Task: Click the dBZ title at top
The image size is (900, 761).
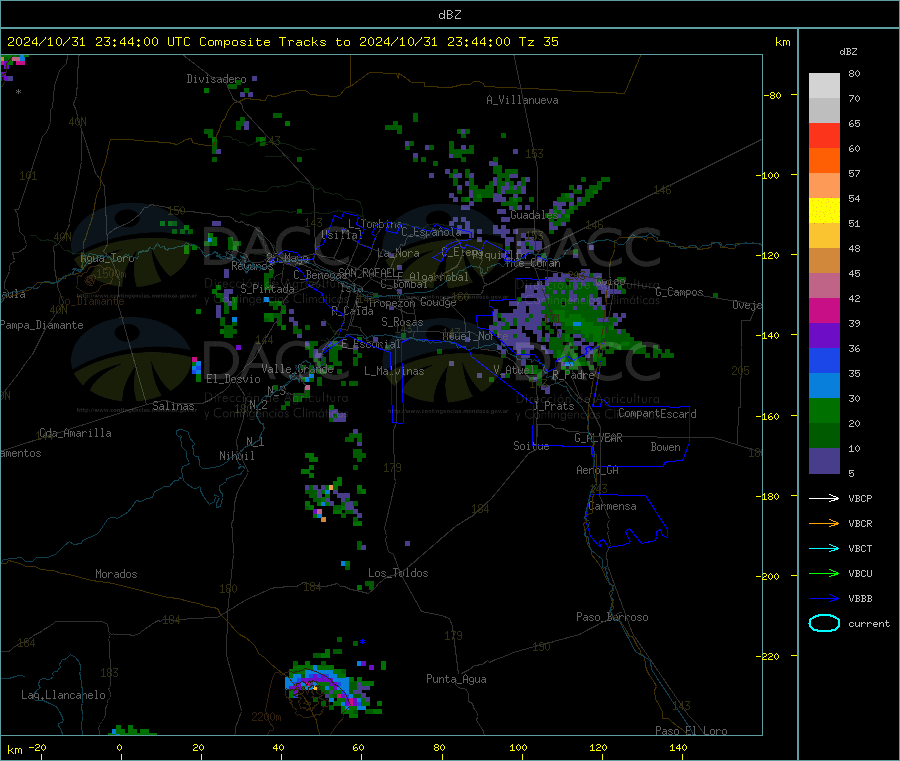Action: [449, 15]
